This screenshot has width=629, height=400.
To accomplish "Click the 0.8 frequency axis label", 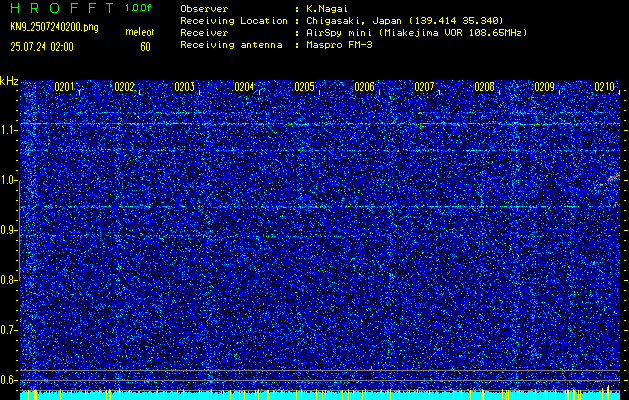I will 8,280.
